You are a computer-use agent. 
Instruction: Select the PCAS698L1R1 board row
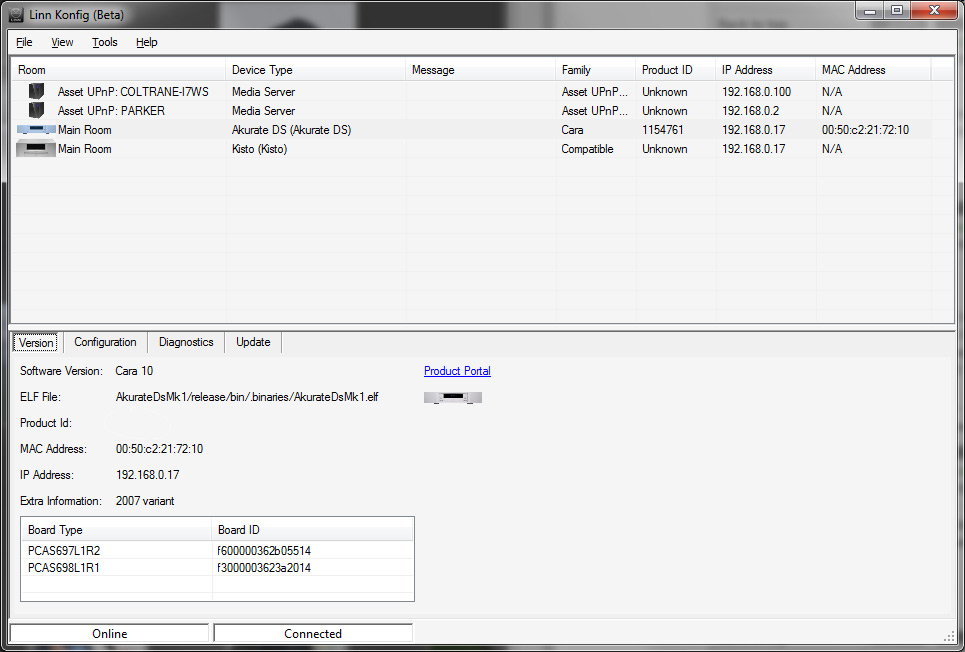[x=217, y=568]
